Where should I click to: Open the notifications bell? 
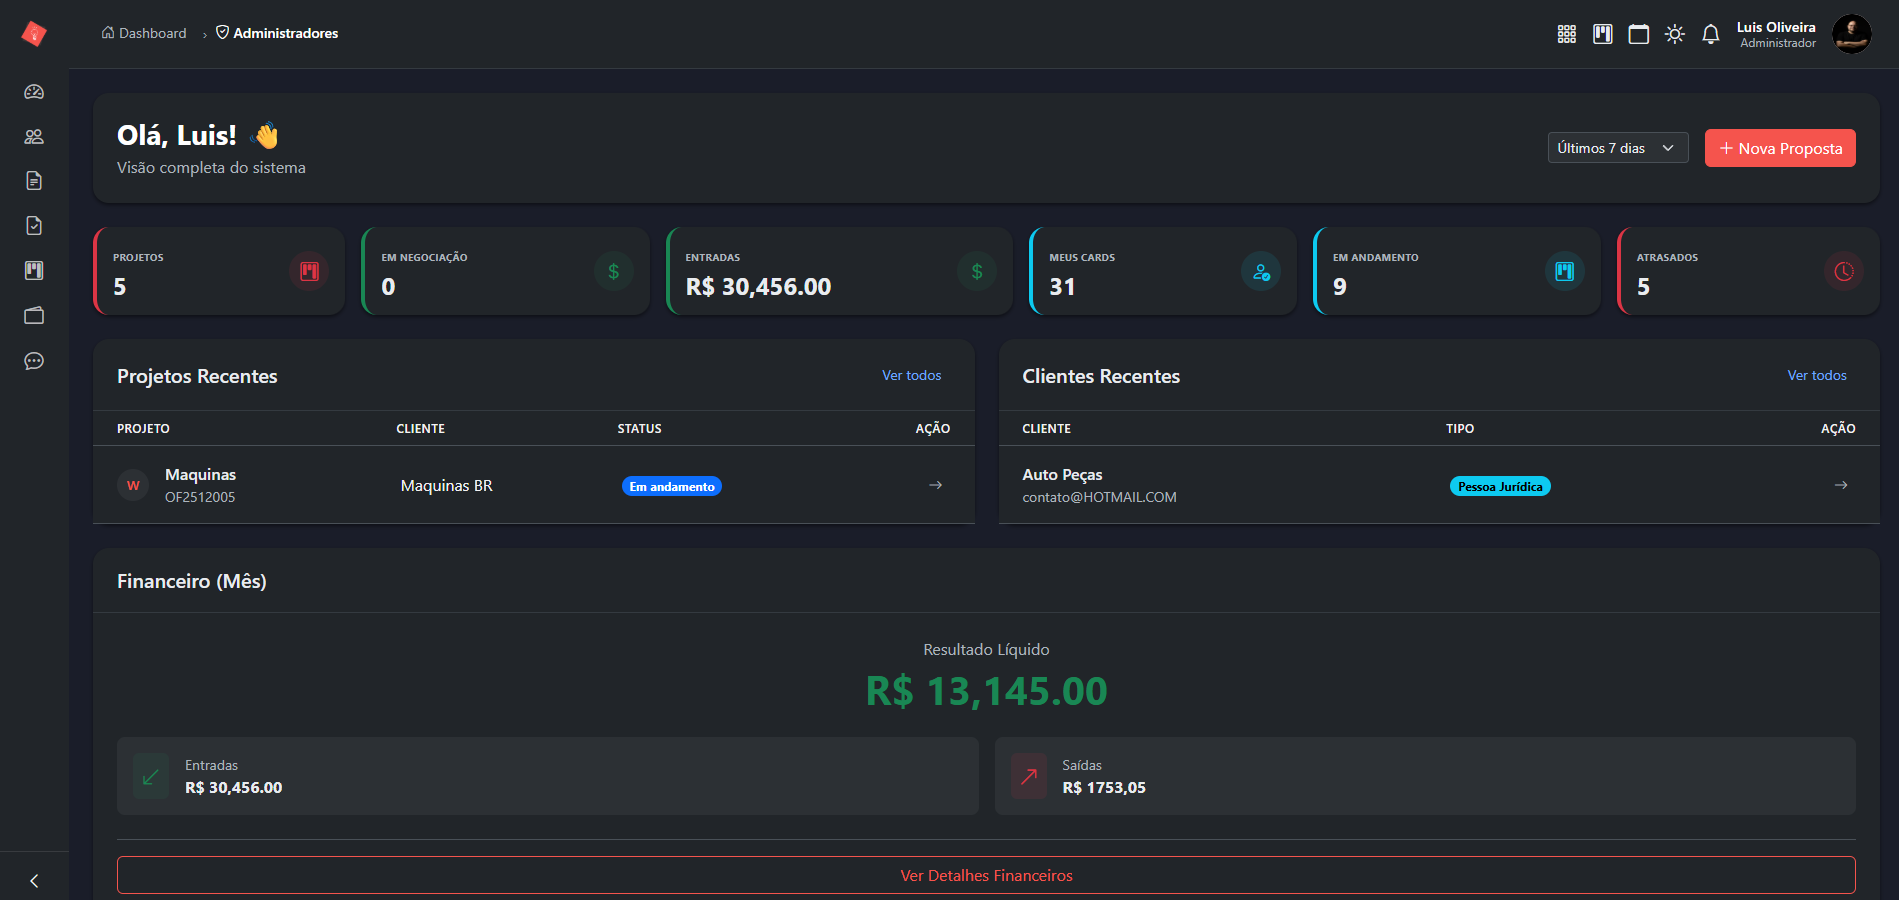[x=1710, y=33]
